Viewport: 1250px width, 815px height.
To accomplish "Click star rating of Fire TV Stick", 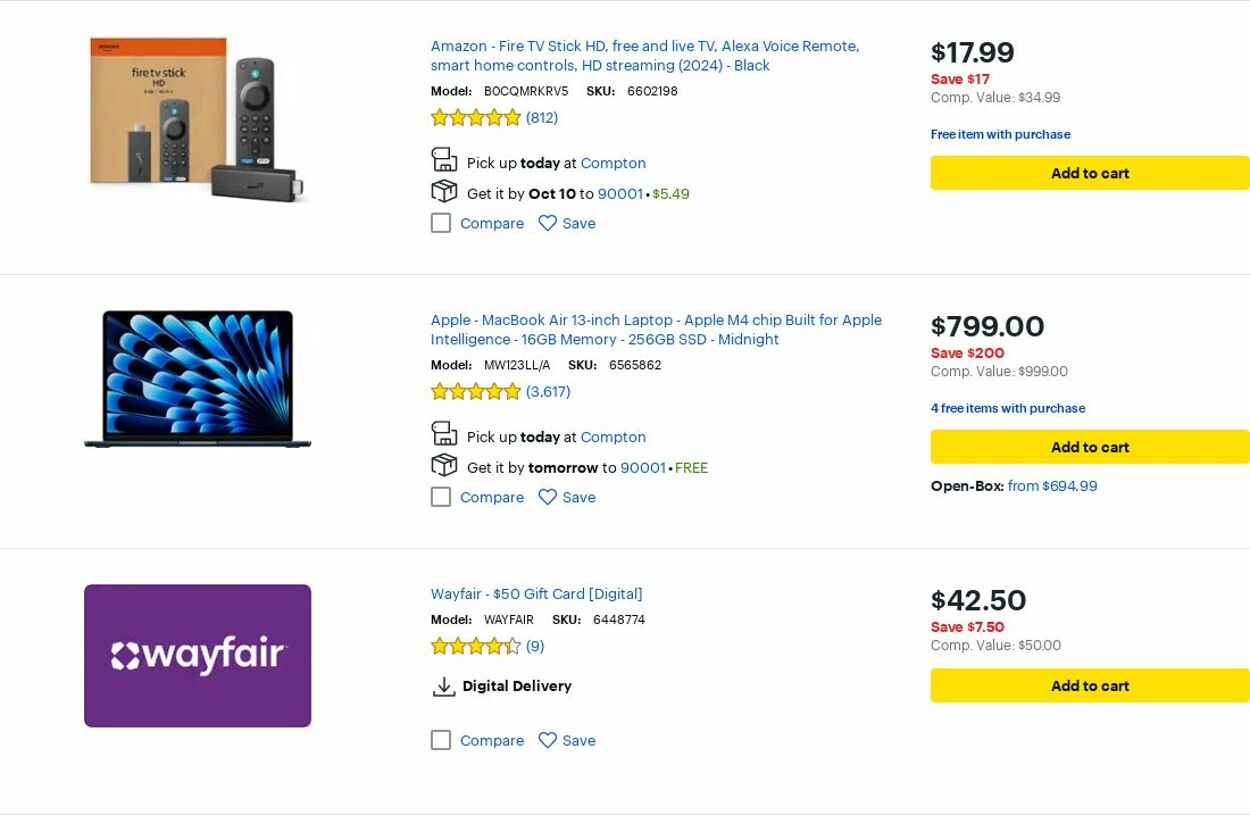I will 476,118.
